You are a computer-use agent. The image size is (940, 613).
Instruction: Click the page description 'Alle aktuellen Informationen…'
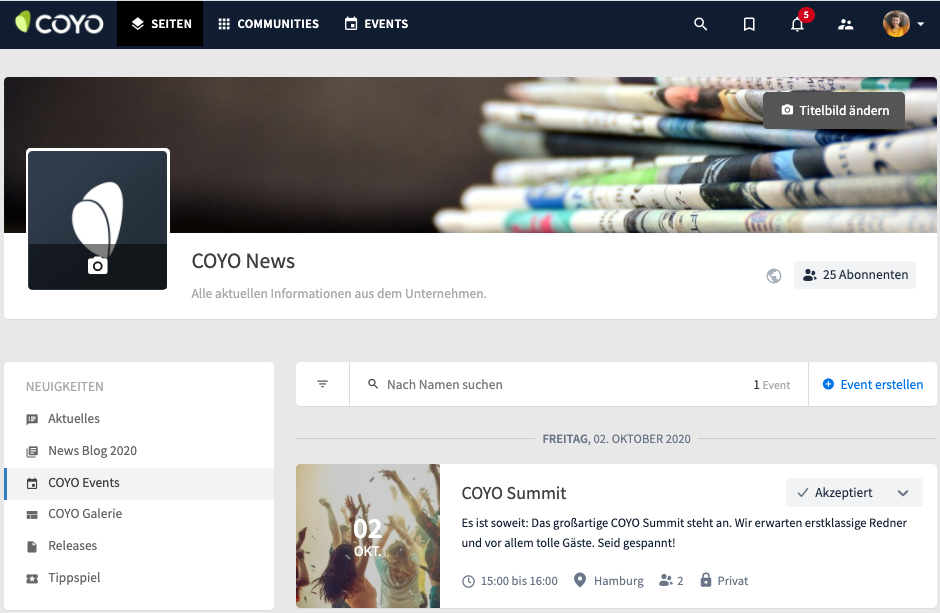click(339, 294)
